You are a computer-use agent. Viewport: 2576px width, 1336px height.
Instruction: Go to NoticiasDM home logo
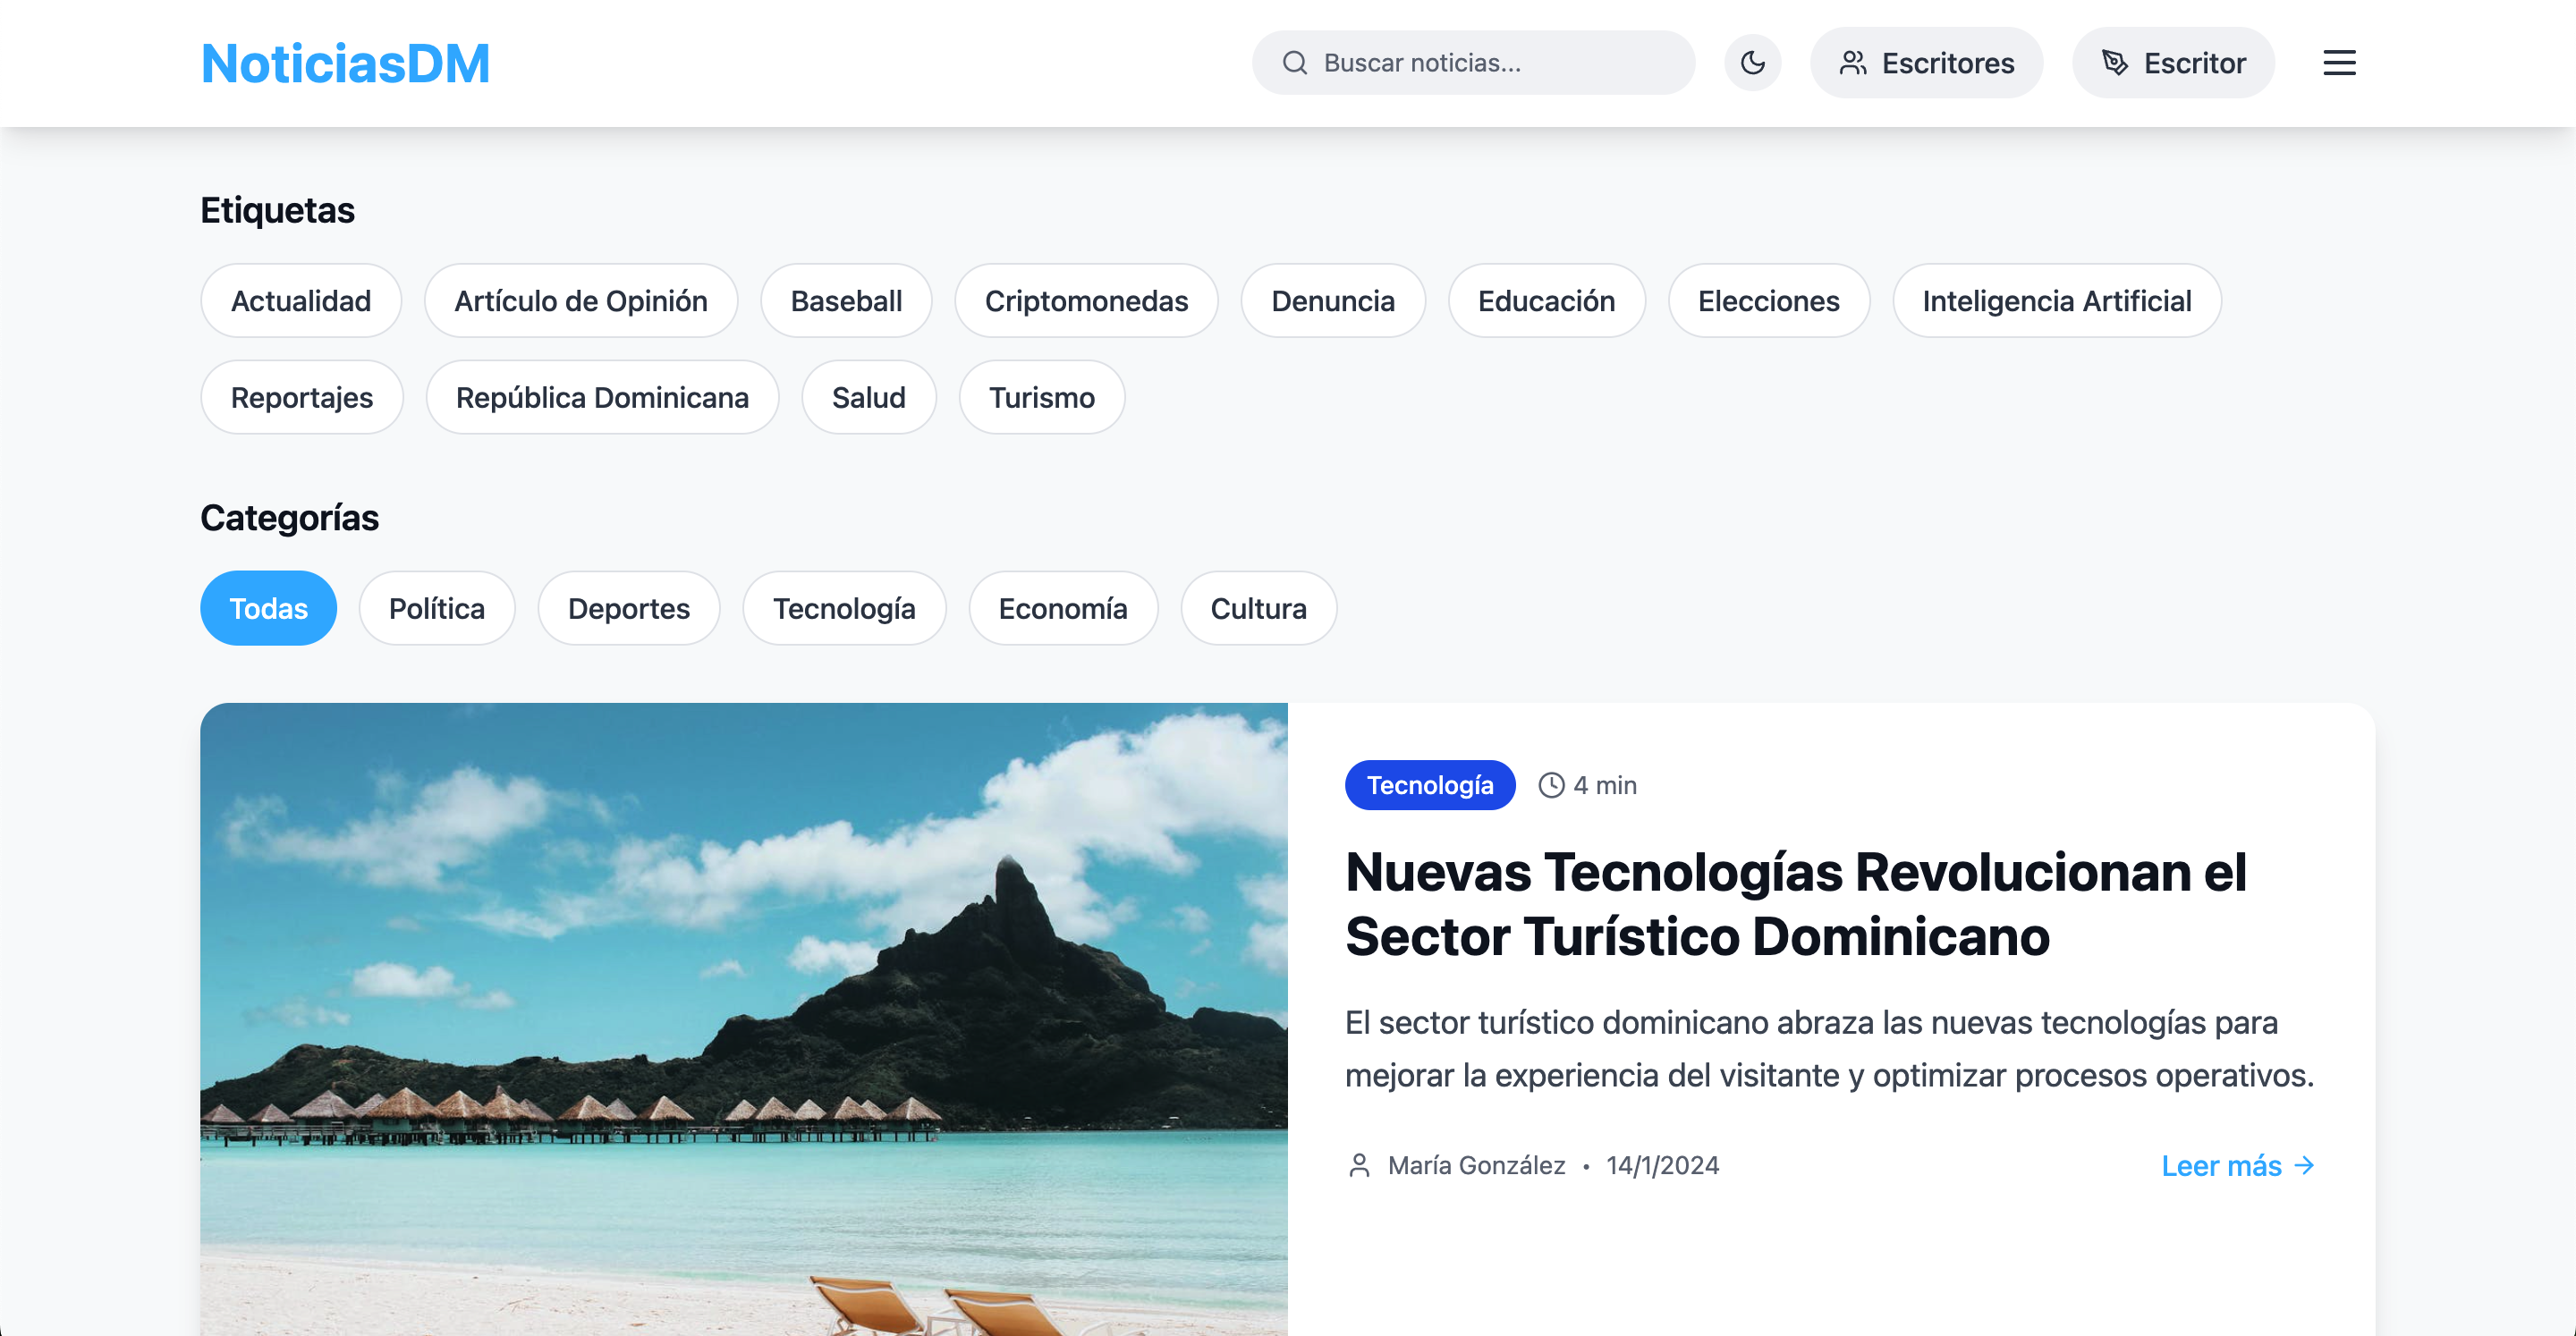345,63
